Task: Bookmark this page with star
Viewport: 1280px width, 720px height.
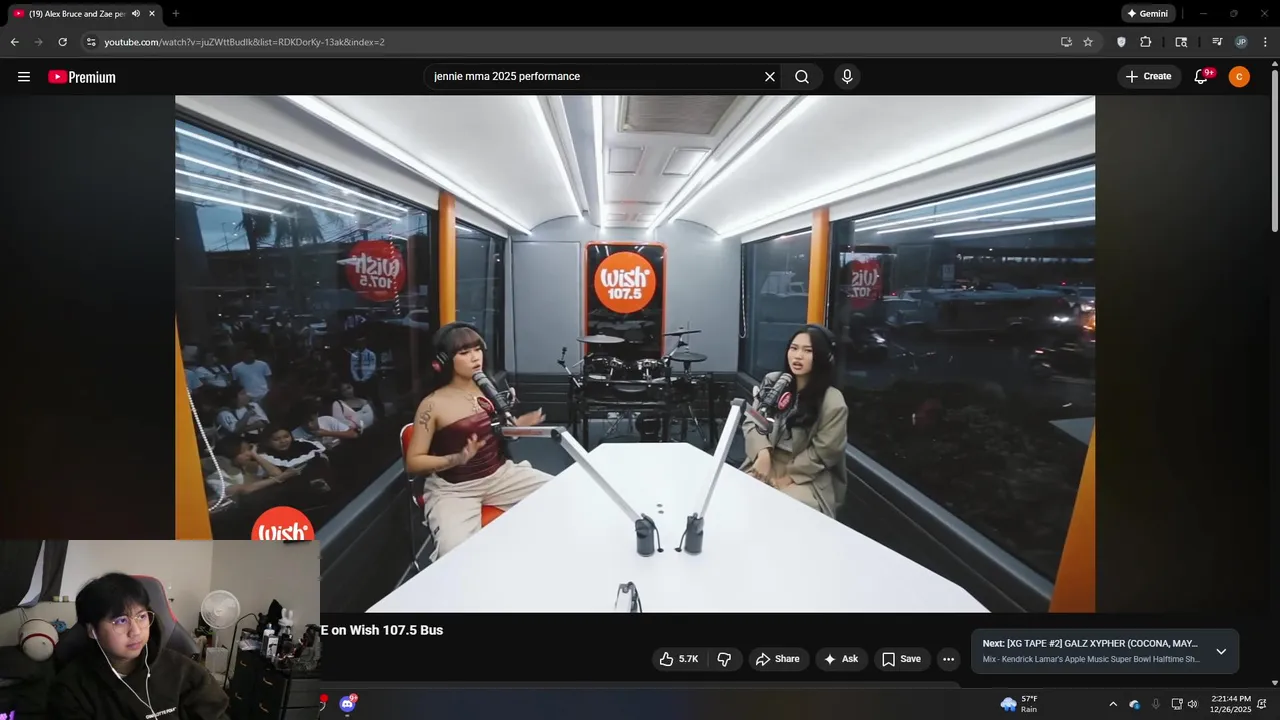Action: [x=1088, y=42]
